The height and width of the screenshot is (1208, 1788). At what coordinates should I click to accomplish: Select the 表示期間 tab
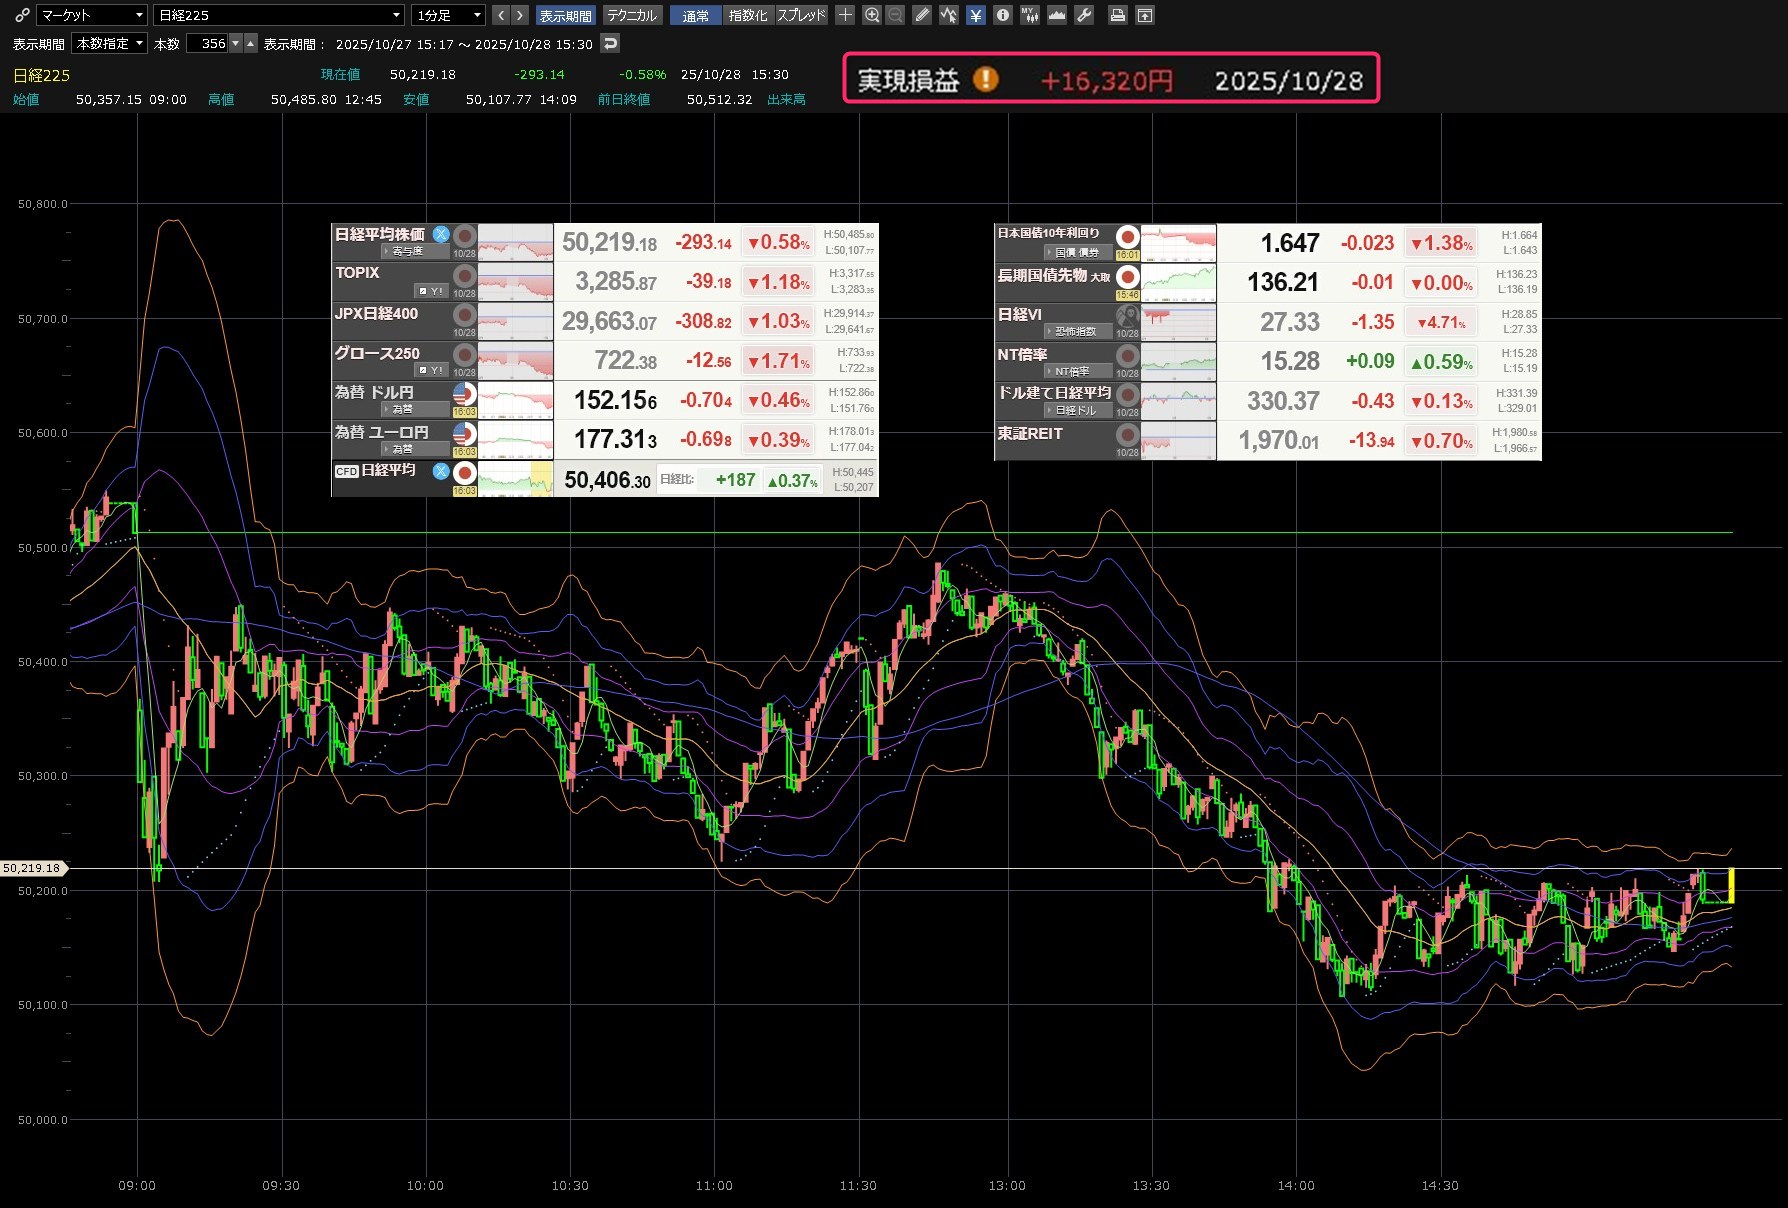click(x=565, y=15)
